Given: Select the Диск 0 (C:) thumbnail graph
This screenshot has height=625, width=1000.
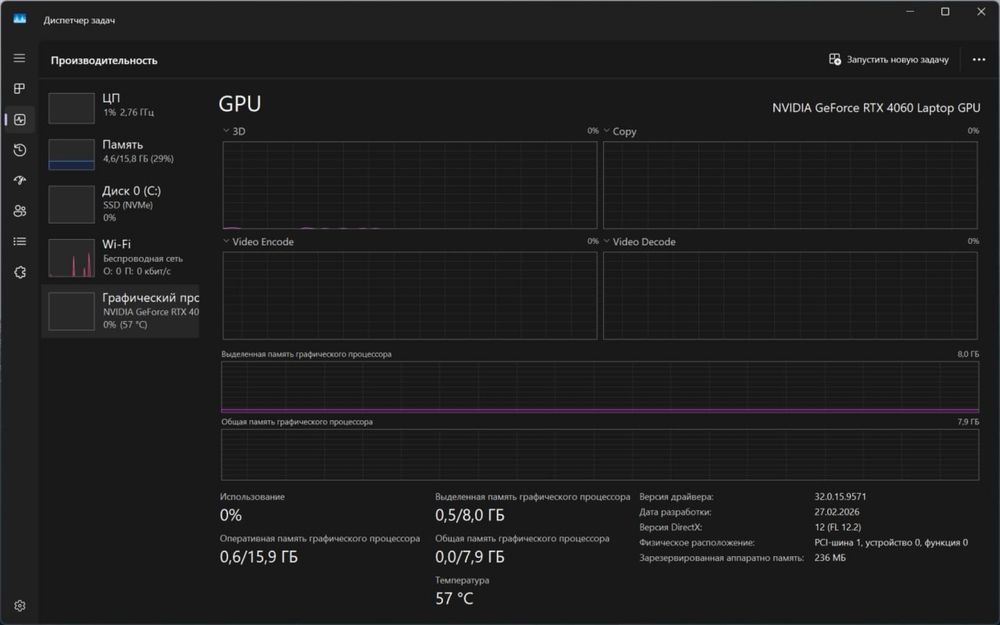Looking at the screenshot, I should 71,204.
